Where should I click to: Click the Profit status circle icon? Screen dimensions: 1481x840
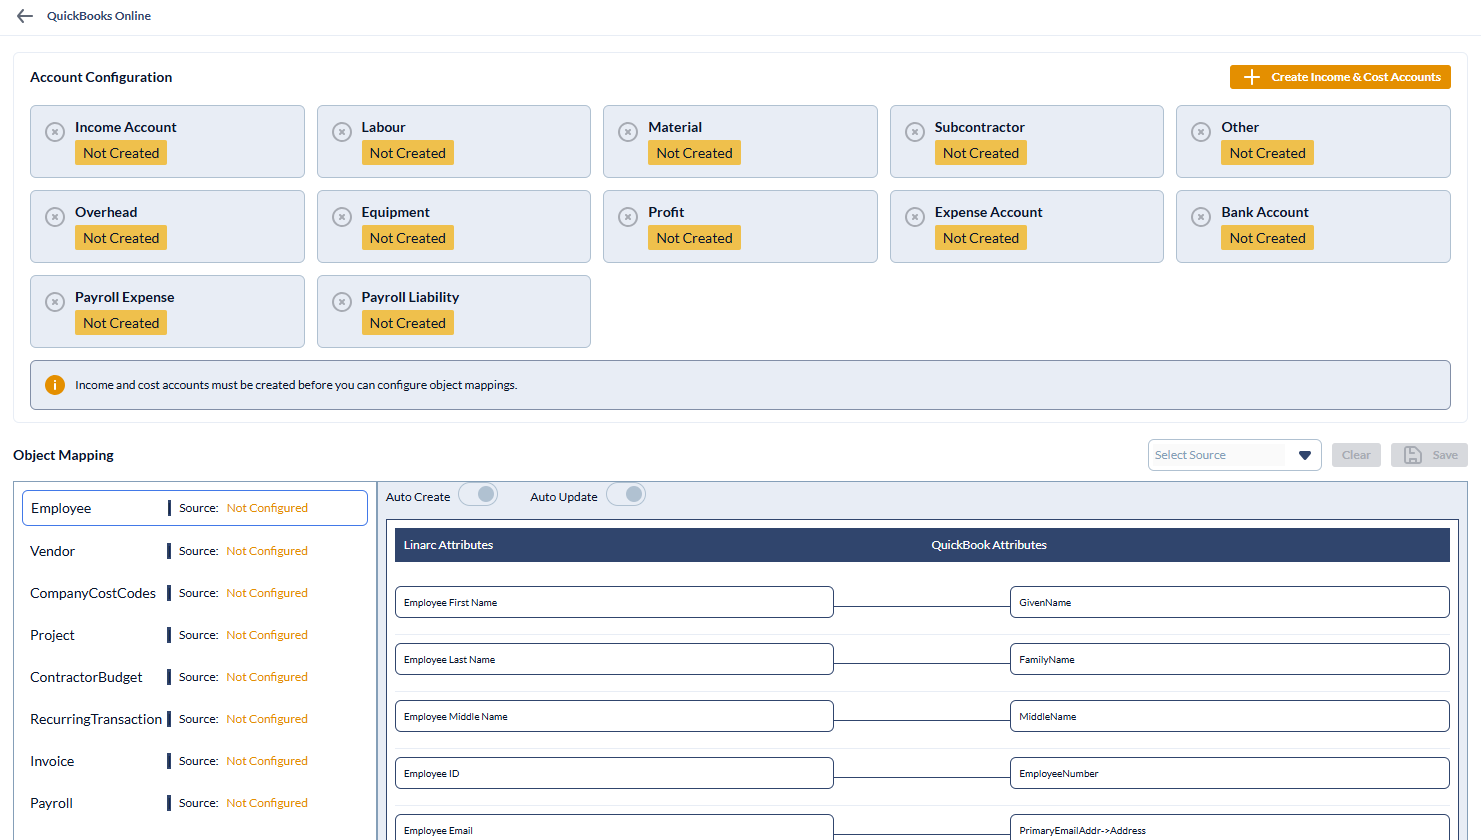[x=628, y=217]
